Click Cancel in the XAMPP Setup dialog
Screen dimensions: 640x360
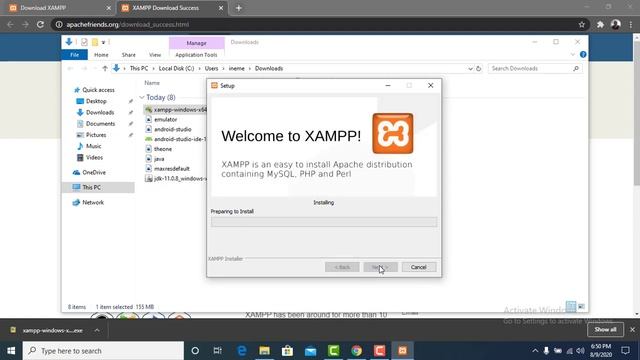(419, 267)
